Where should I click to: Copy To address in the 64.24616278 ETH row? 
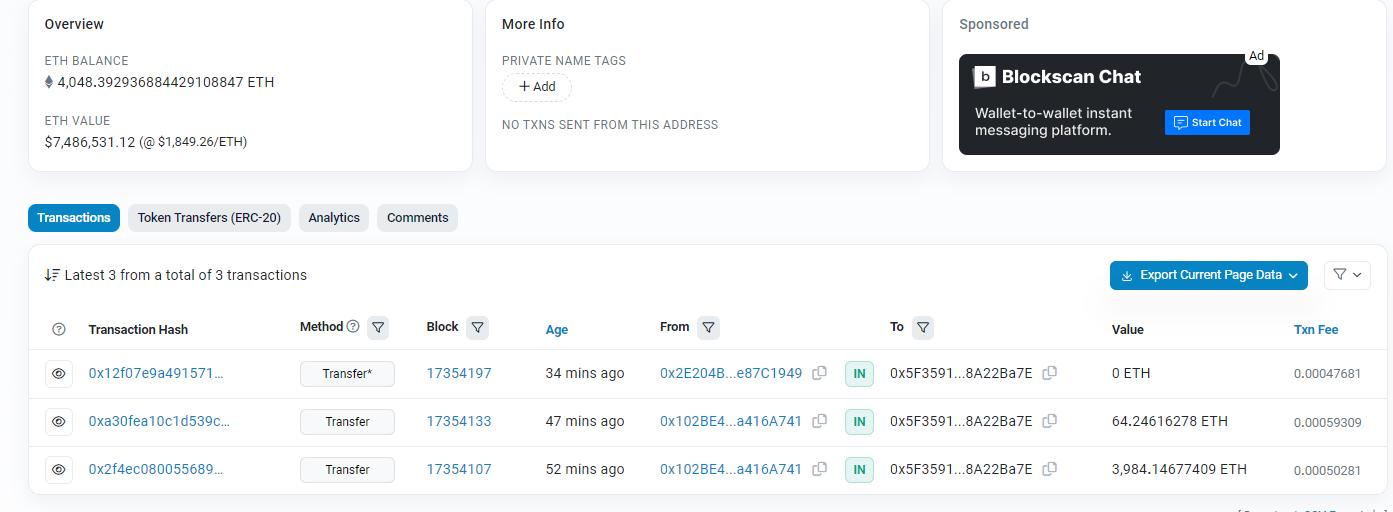1049,421
